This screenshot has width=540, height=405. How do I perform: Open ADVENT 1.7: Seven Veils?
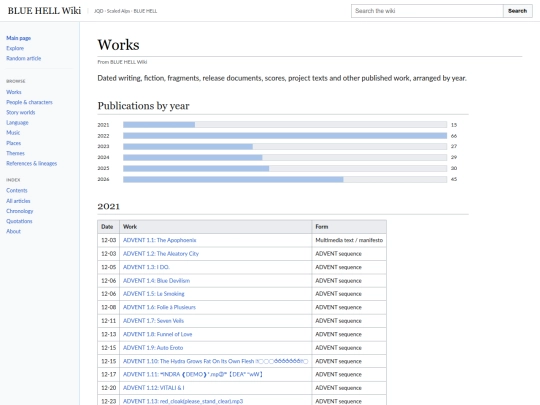click(x=153, y=321)
